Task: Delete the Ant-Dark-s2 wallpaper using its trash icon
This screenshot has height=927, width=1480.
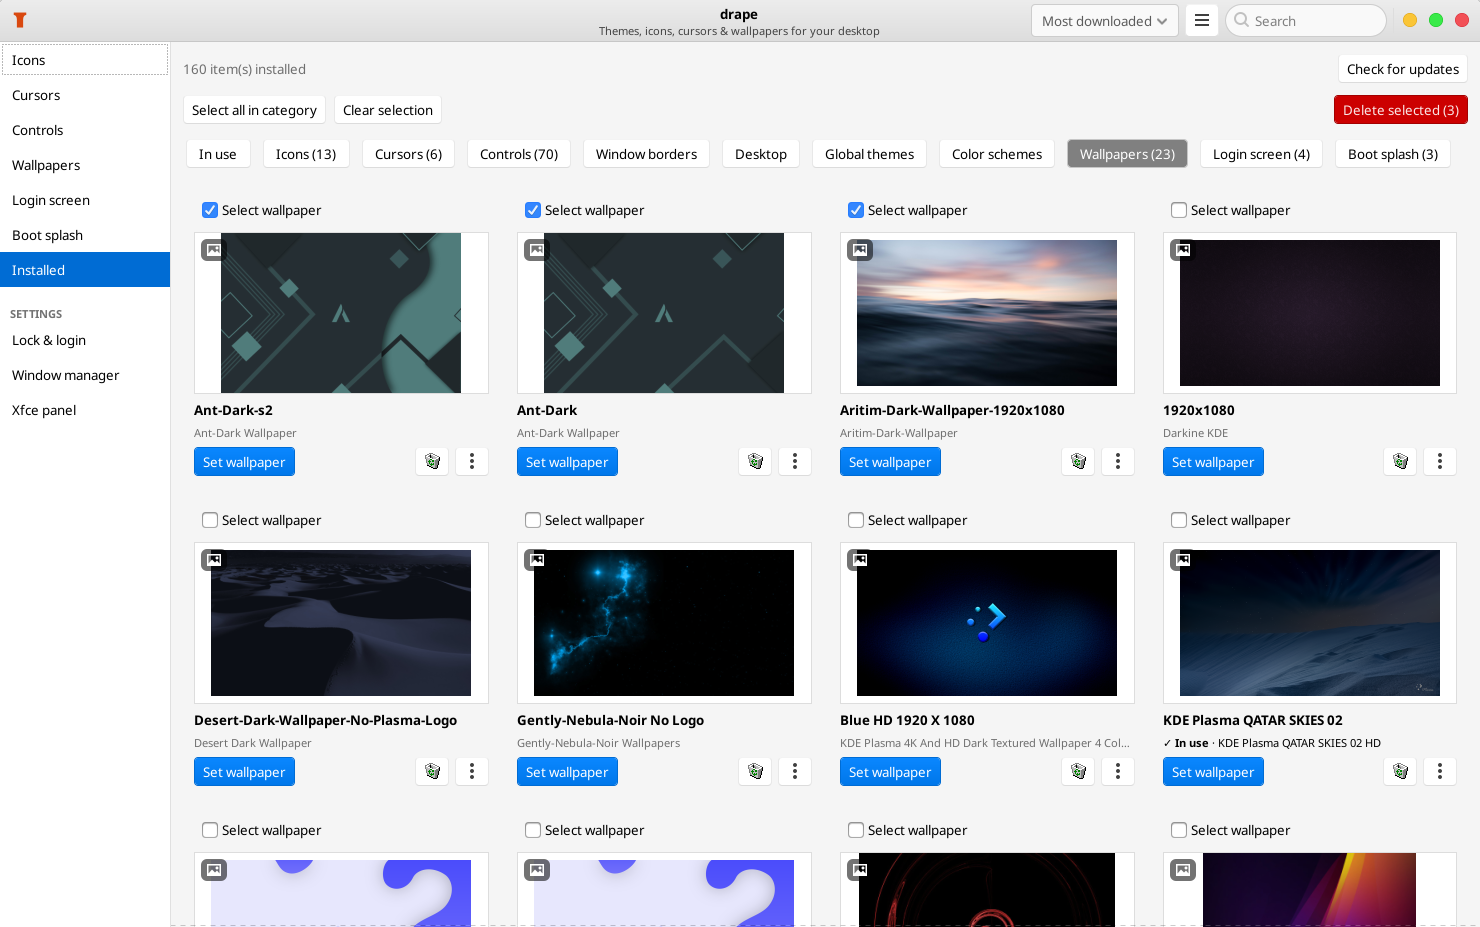Action: pos(433,462)
